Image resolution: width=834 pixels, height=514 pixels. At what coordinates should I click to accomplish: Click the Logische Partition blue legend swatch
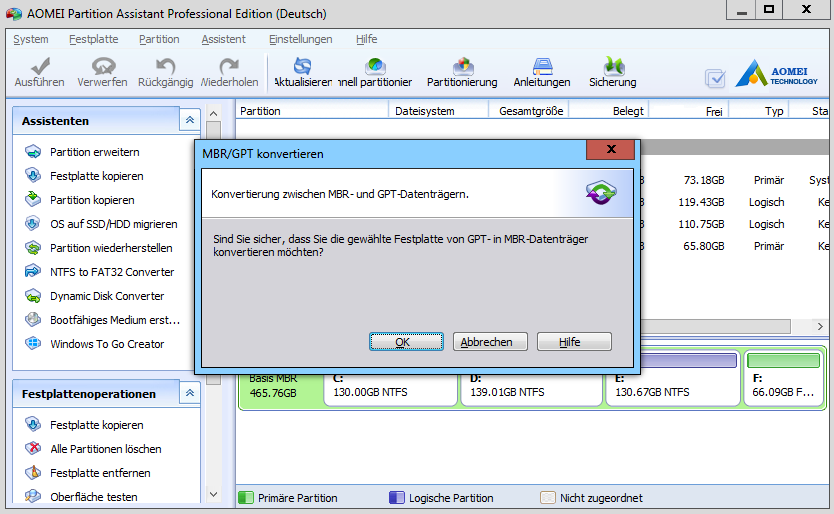tap(397, 498)
